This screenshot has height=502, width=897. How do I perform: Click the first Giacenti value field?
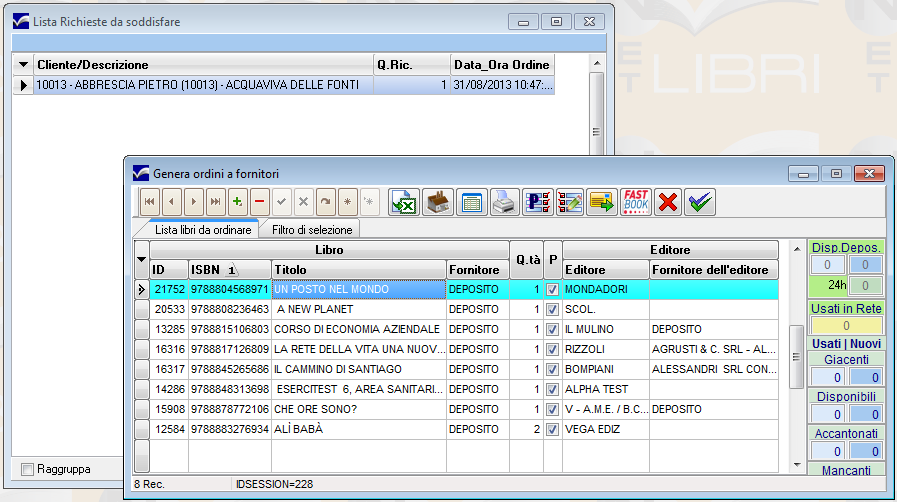pos(827,377)
